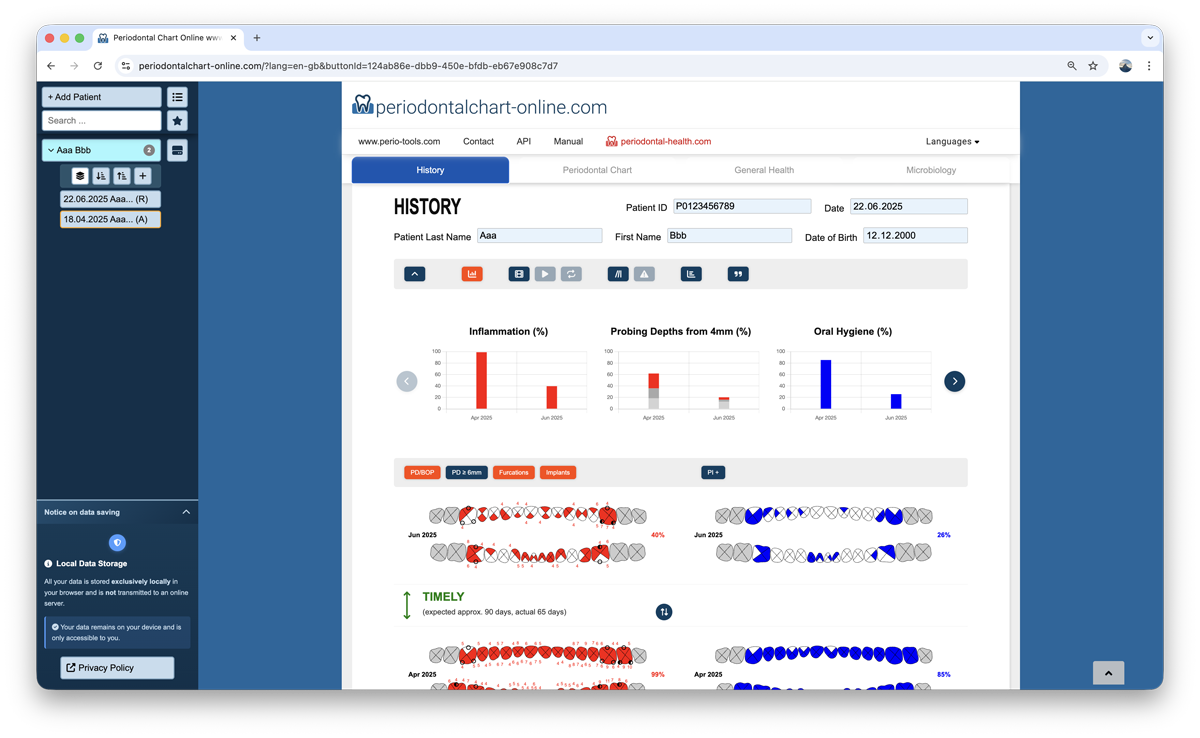Collapse the Notice on data saving panel
This screenshot has width=1200, height=738.
point(186,512)
